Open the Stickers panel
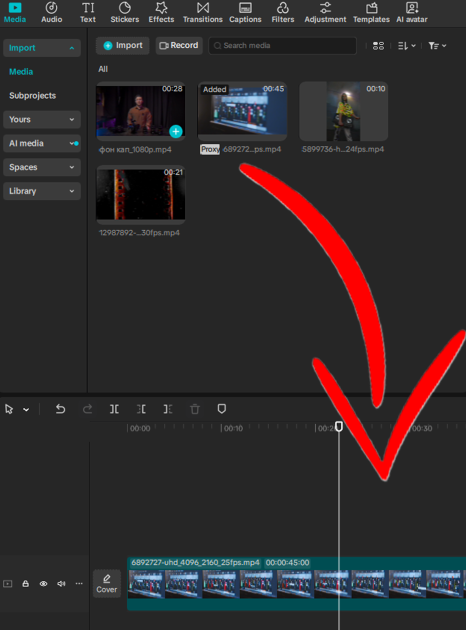Image resolution: width=466 pixels, height=630 pixels. pos(125,12)
